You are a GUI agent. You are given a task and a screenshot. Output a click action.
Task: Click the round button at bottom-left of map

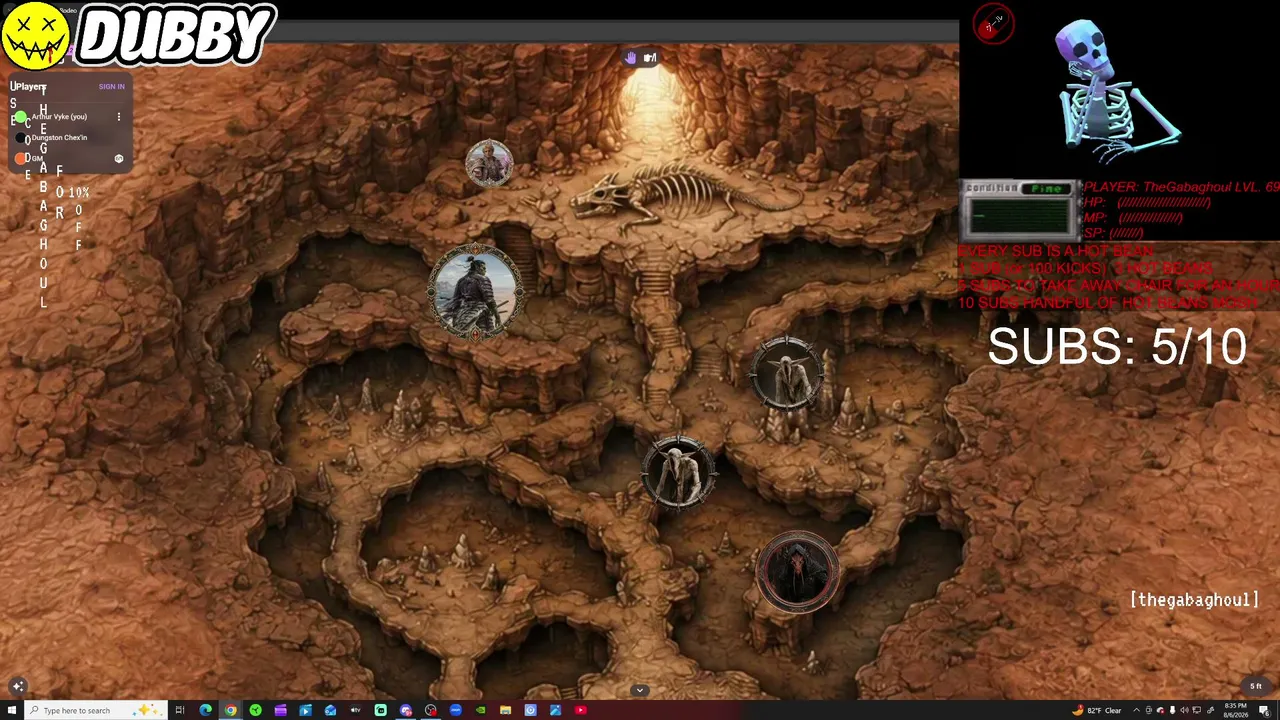pyautogui.click(x=18, y=686)
